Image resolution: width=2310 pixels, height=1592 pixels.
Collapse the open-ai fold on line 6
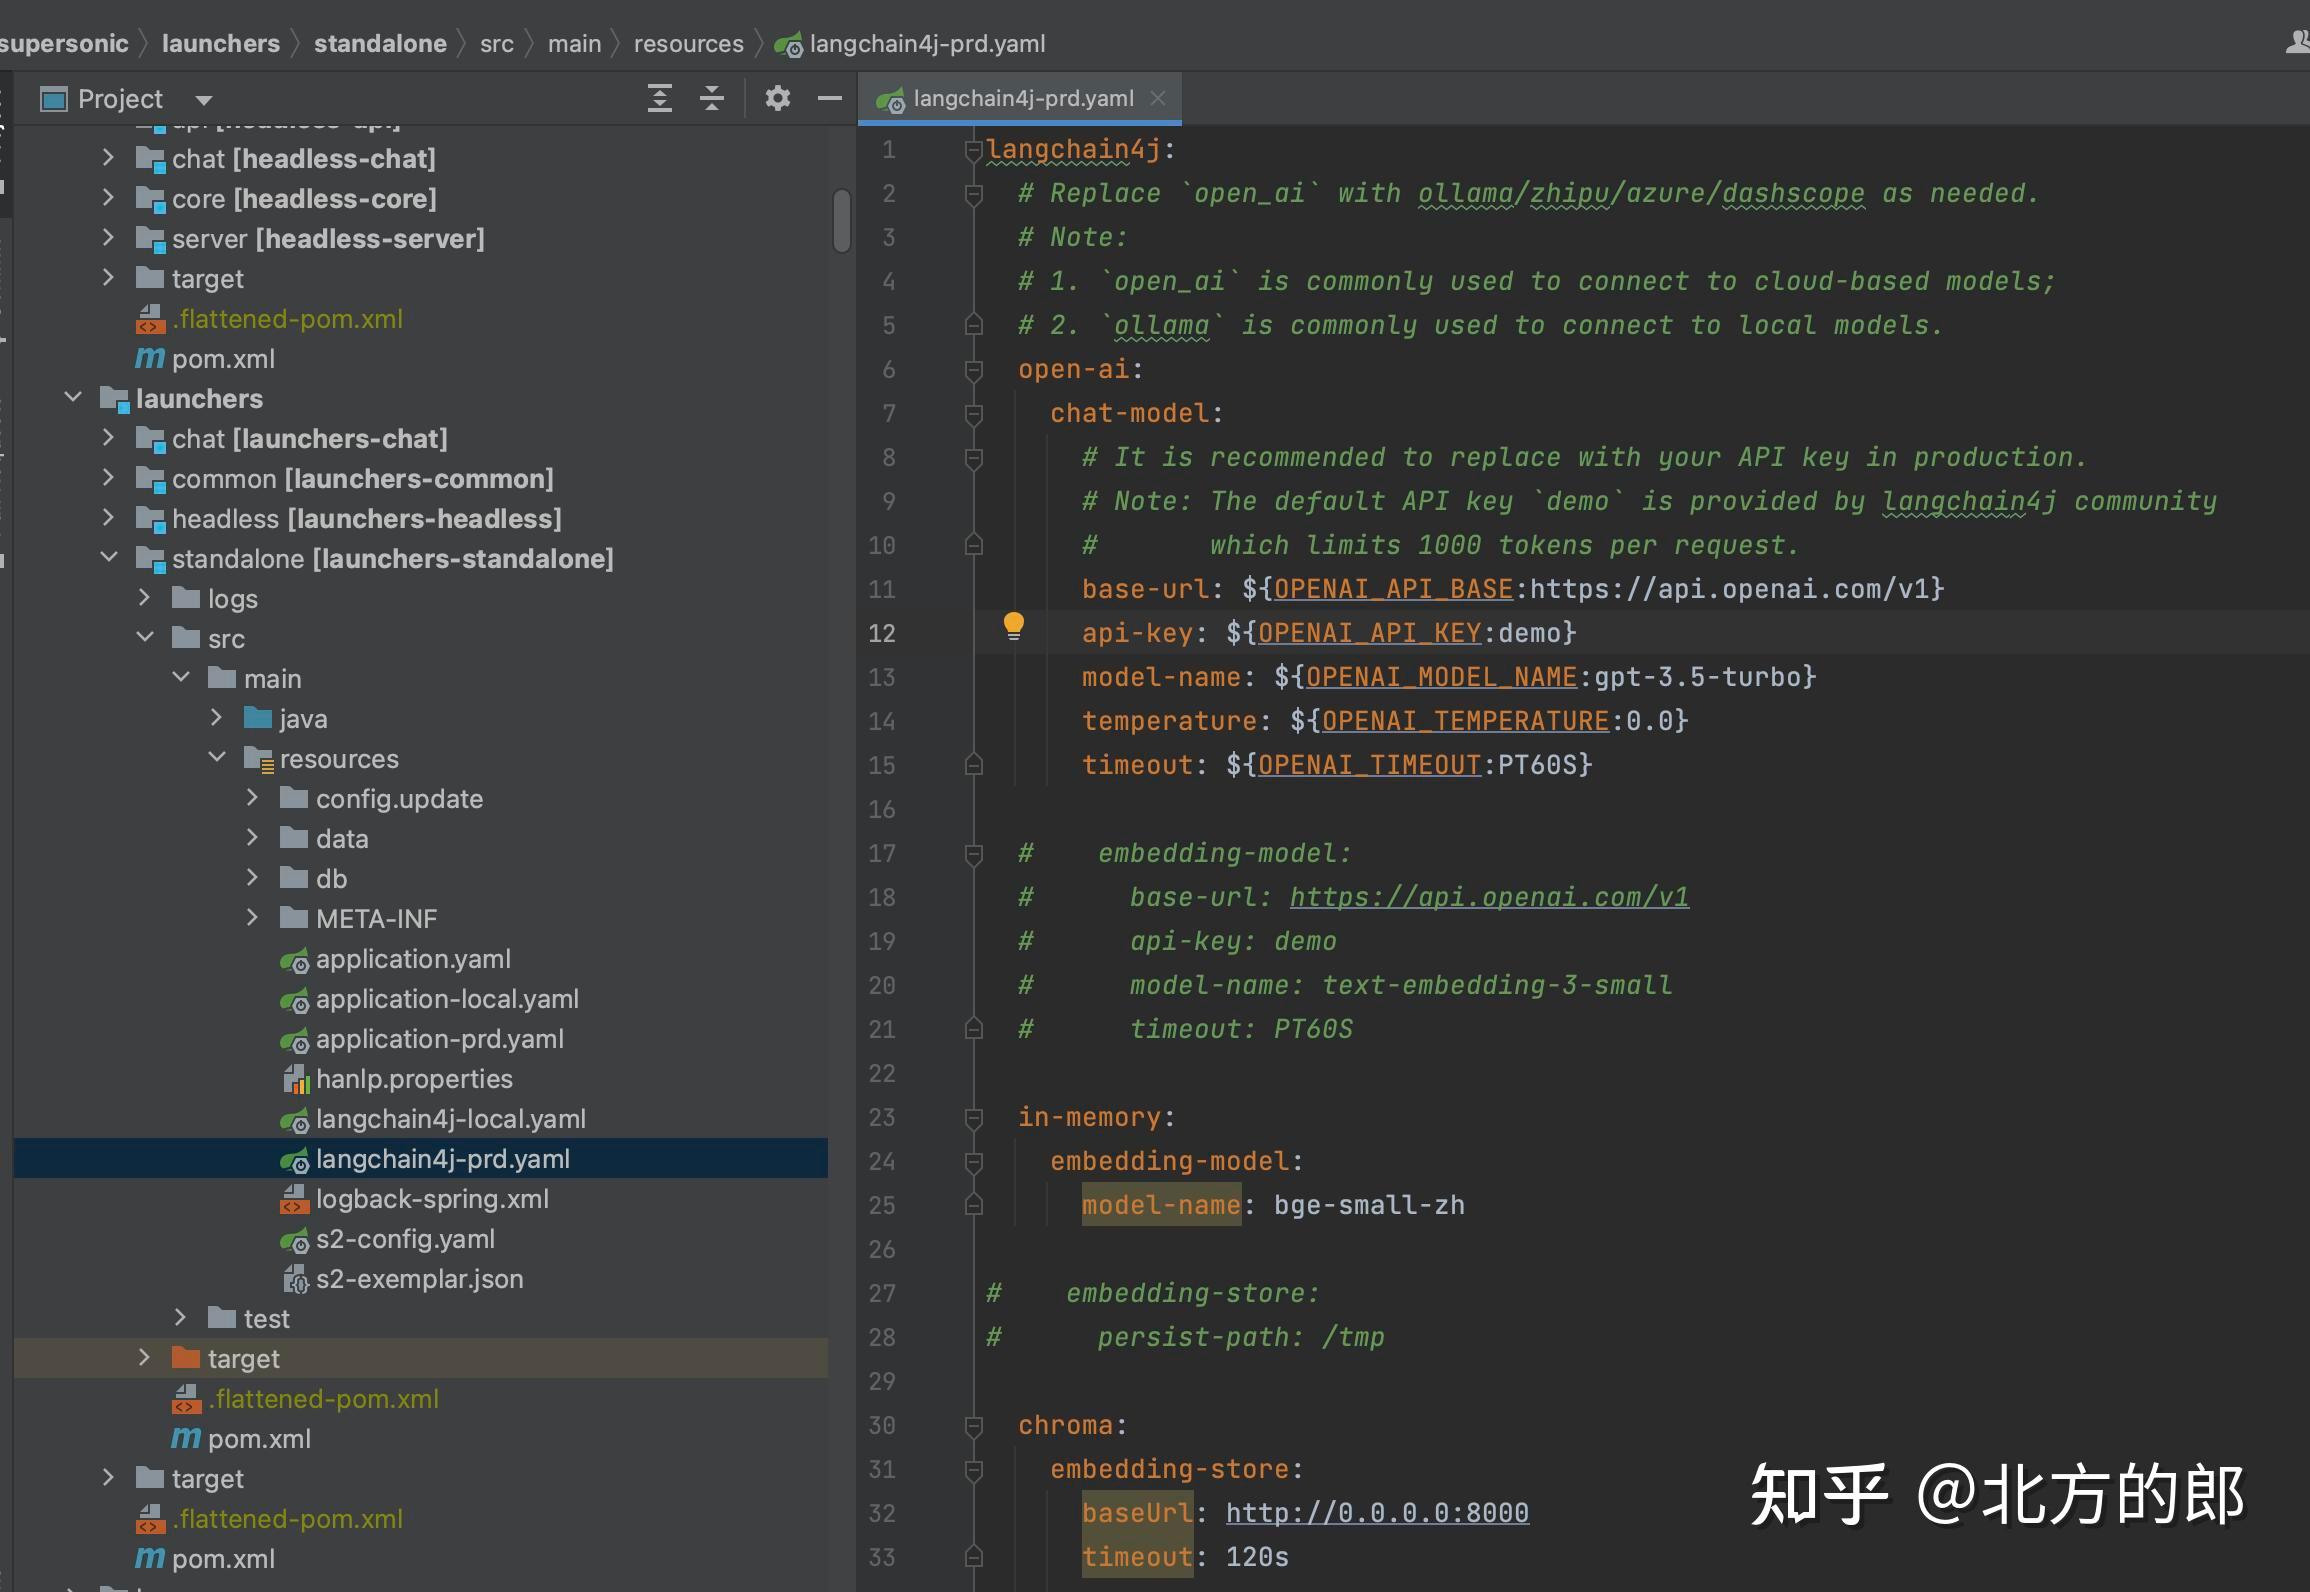(975, 368)
